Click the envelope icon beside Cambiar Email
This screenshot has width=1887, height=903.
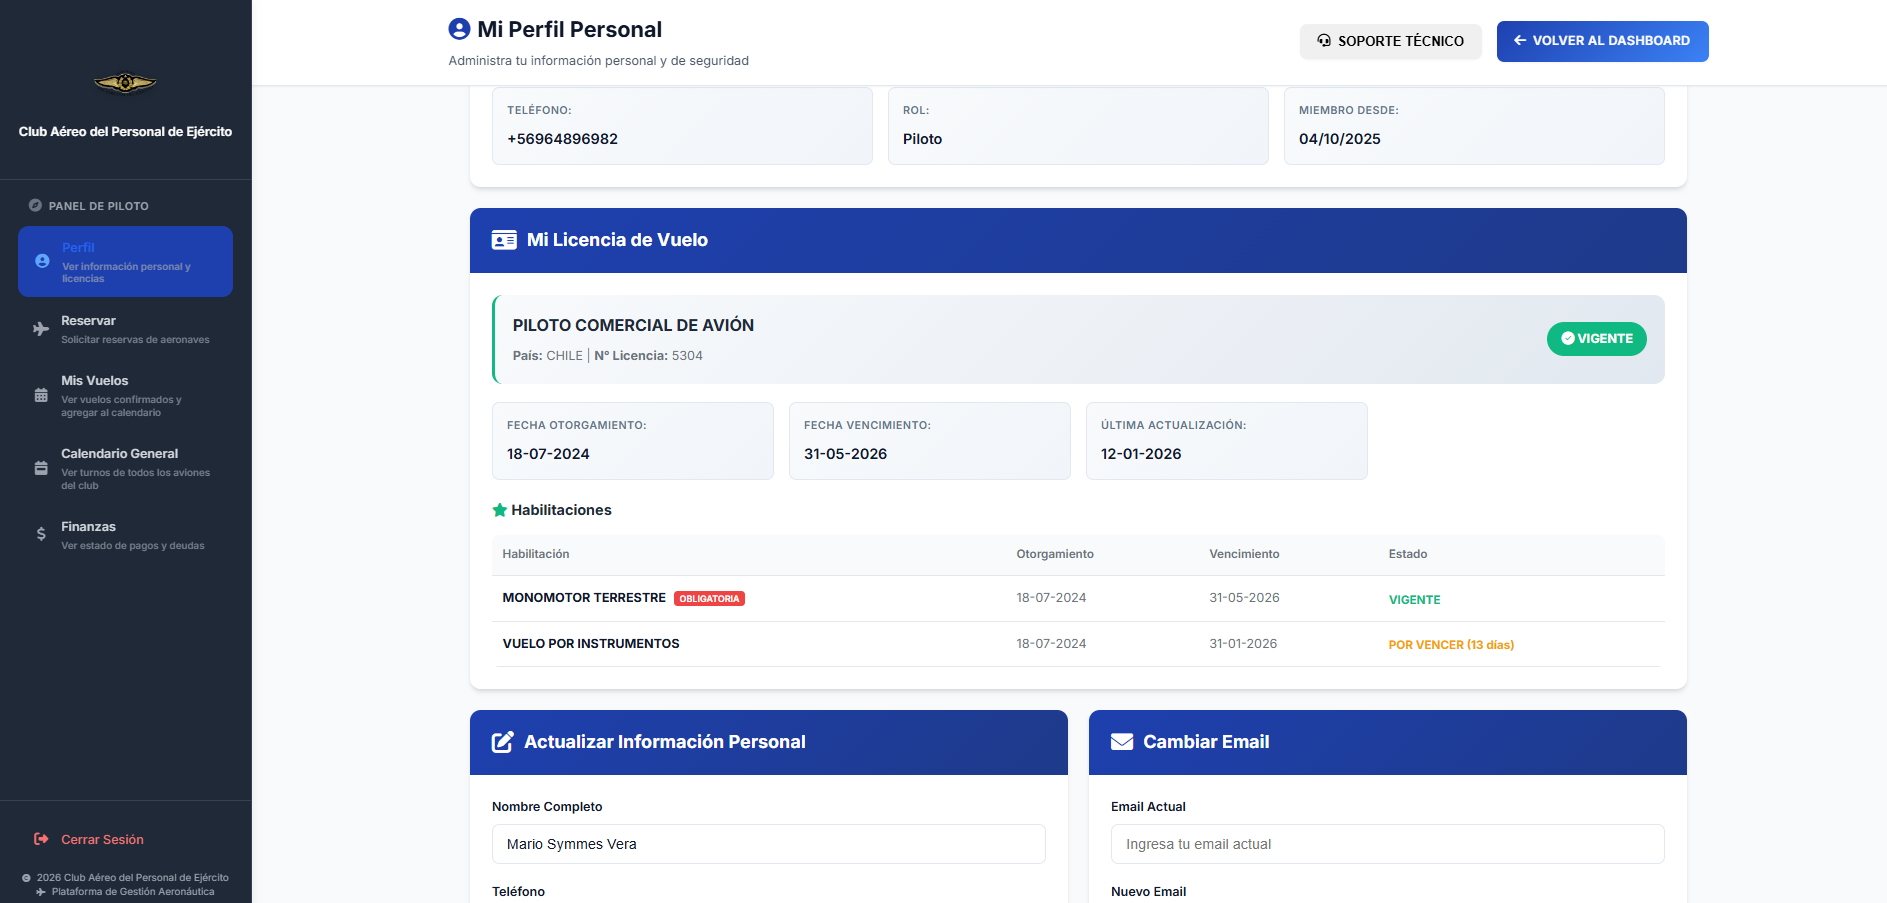coord(1122,742)
